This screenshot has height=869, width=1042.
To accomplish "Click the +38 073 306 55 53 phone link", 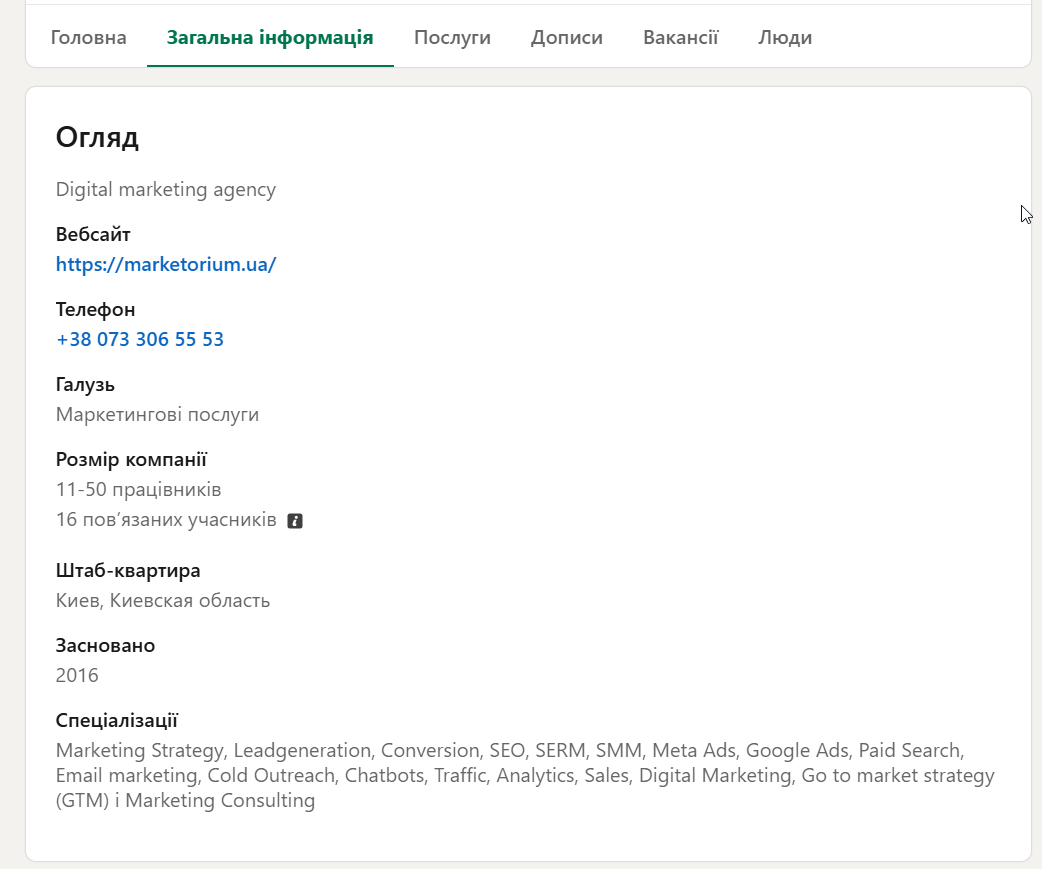I will [140, 340].
